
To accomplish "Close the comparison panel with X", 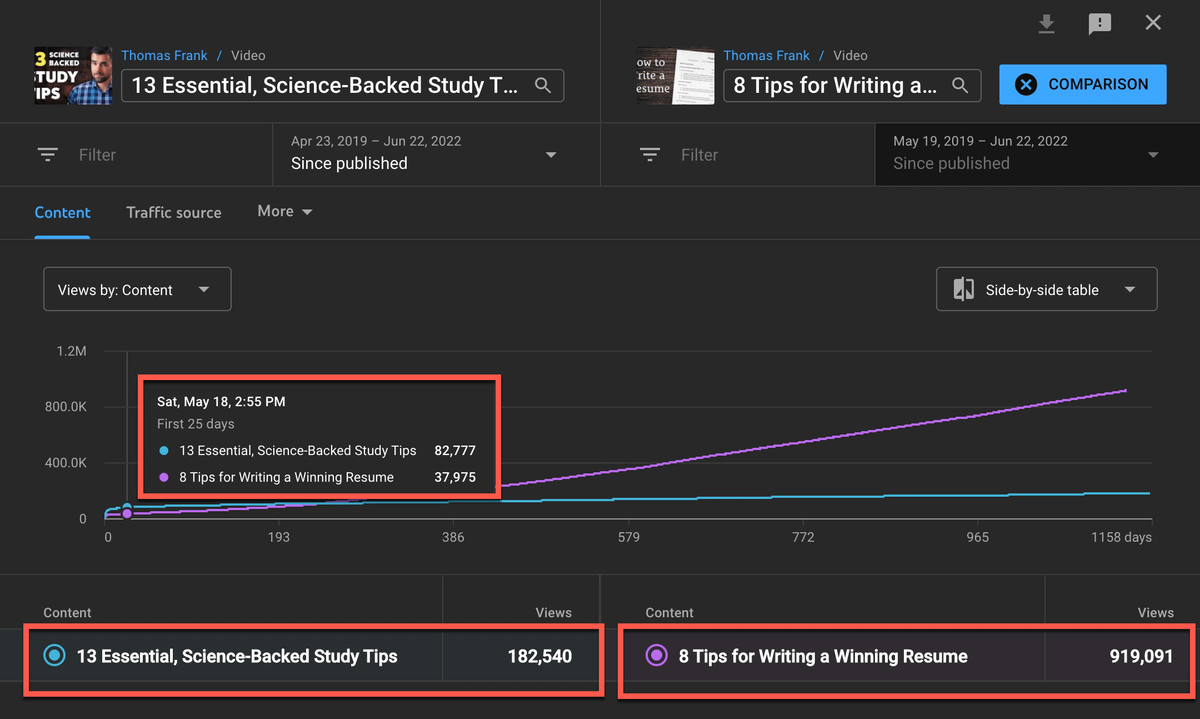I will click(1153, 23).
